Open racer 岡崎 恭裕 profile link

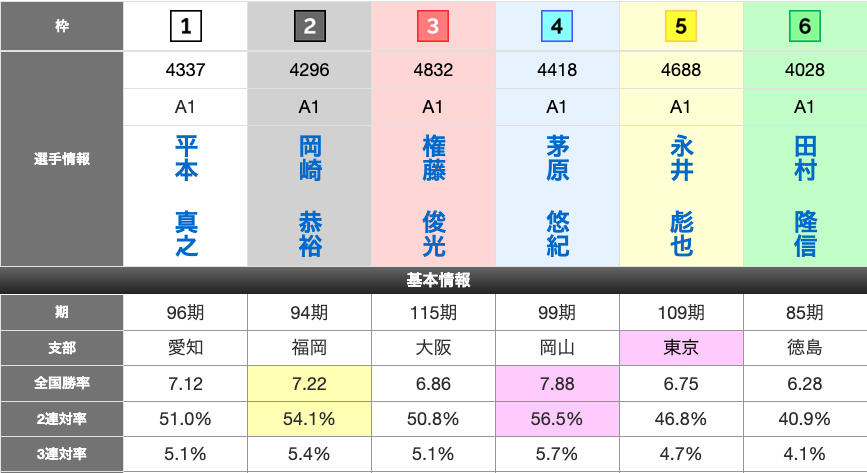[310, 197]
